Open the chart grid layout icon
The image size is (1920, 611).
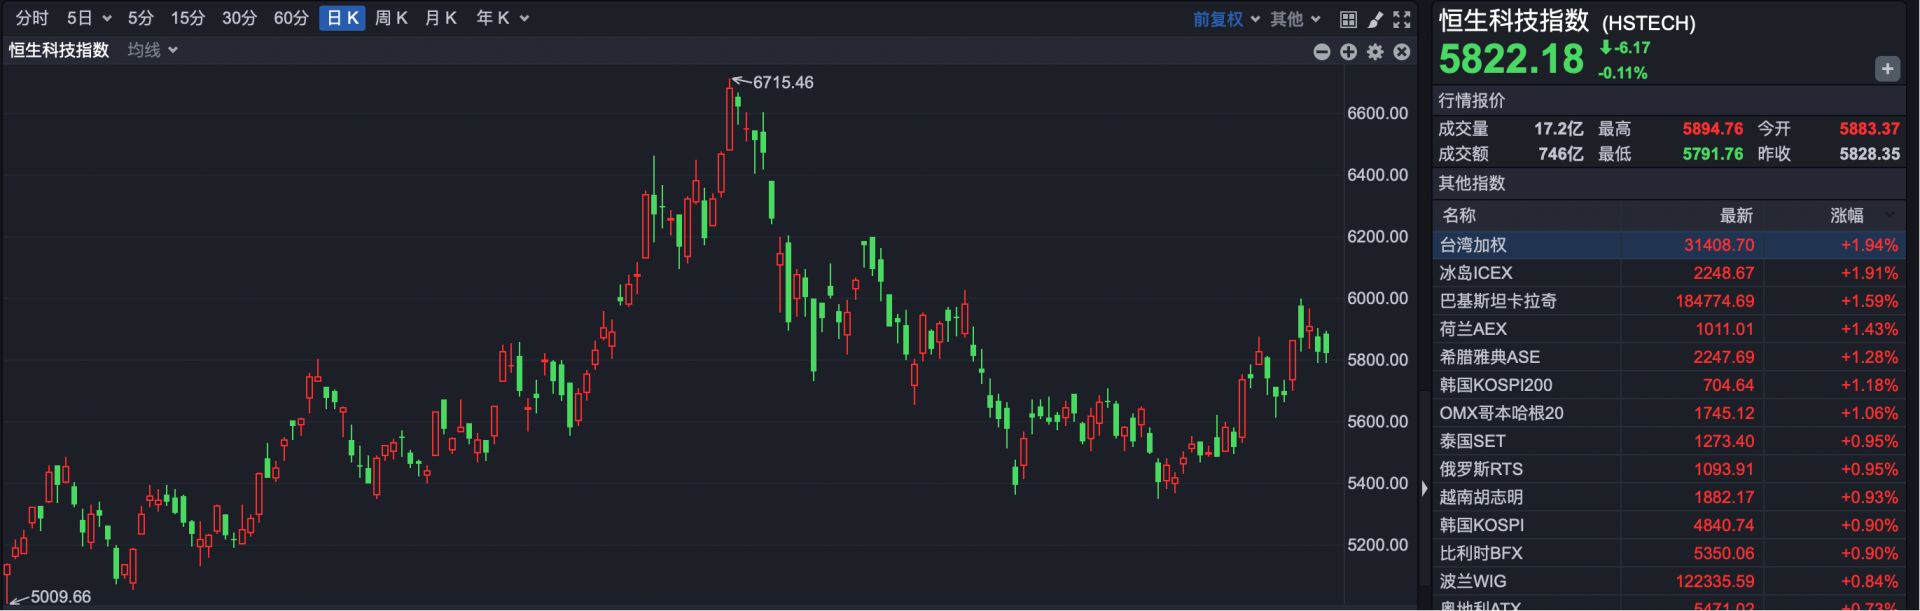1348,19
